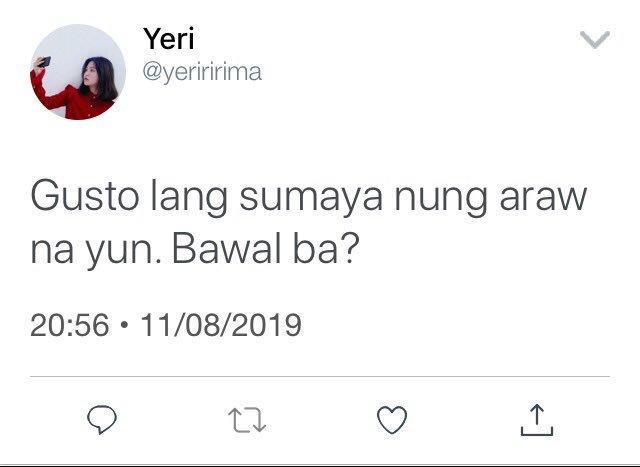This screenshot has height=467, width=640.
Task: Tap the share button under the tweet
Action: point(537,420)
